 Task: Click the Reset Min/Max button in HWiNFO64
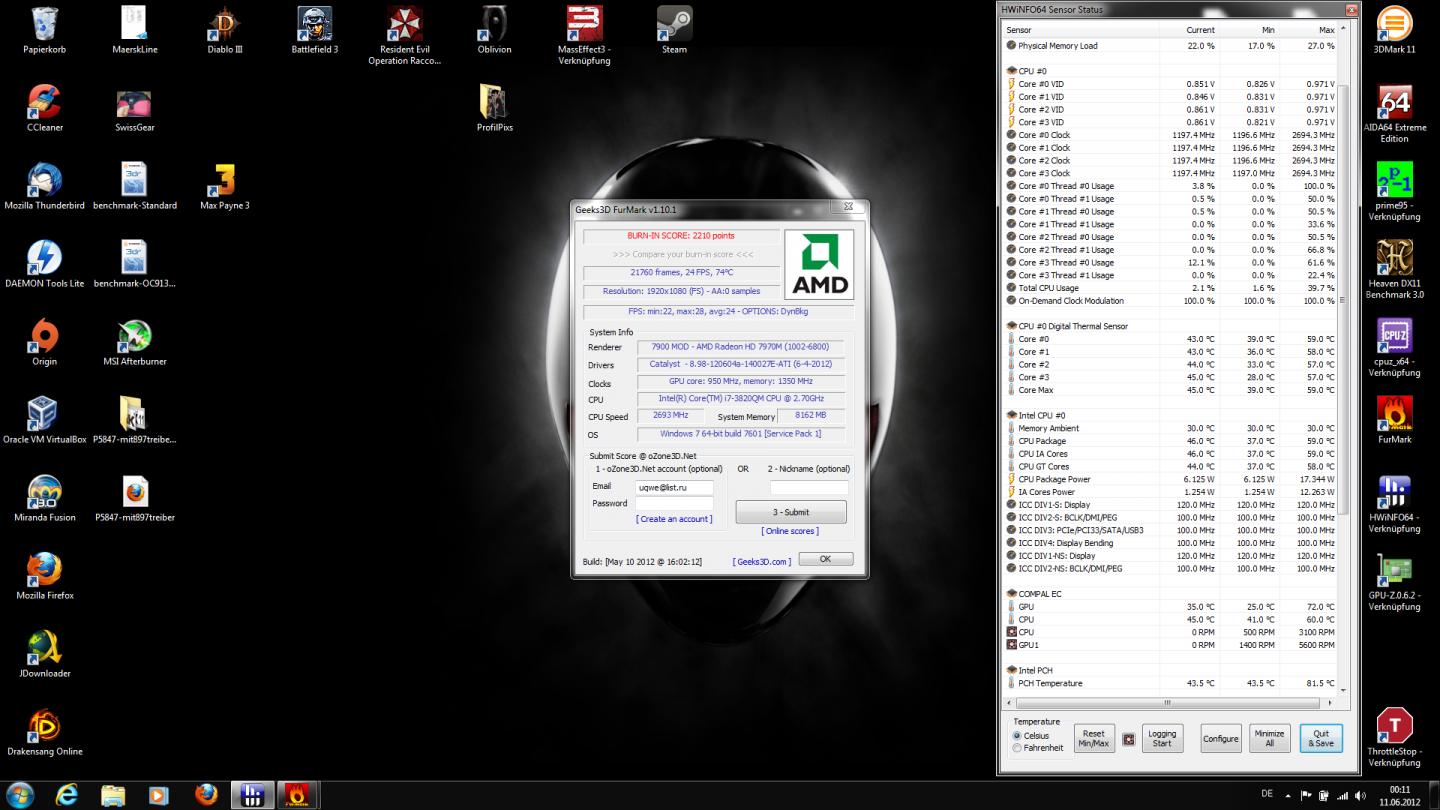click(x=1094, y=739)
